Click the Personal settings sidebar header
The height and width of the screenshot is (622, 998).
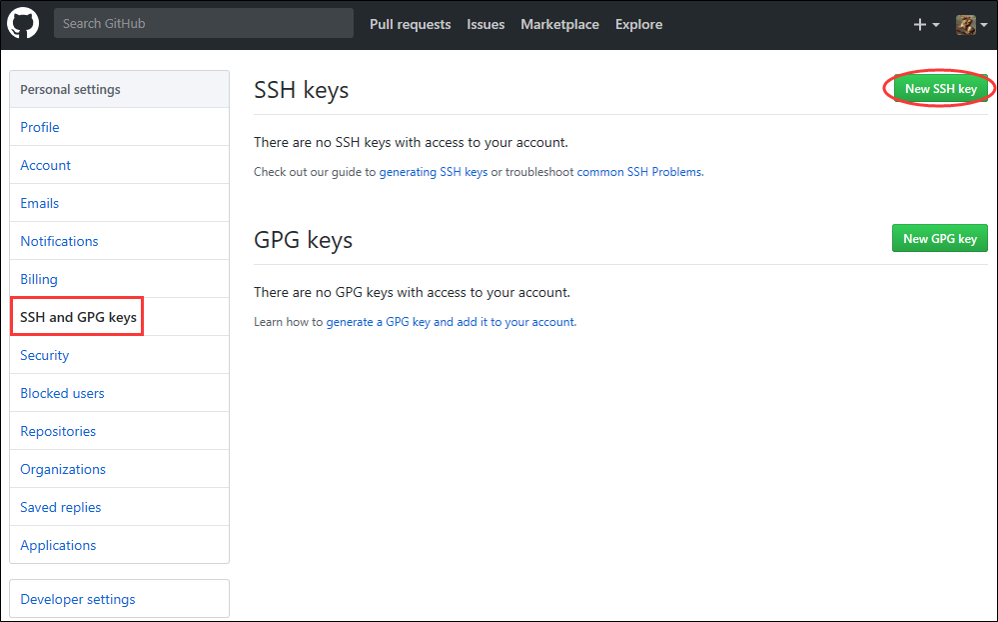tap(119, 89)
